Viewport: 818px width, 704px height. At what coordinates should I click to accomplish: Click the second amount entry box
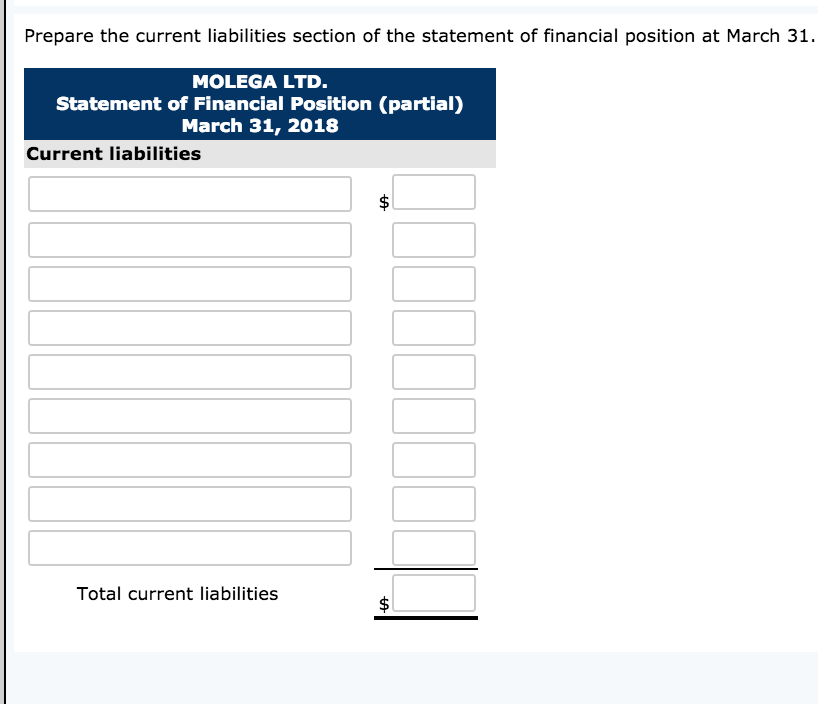tap(434, 239)
